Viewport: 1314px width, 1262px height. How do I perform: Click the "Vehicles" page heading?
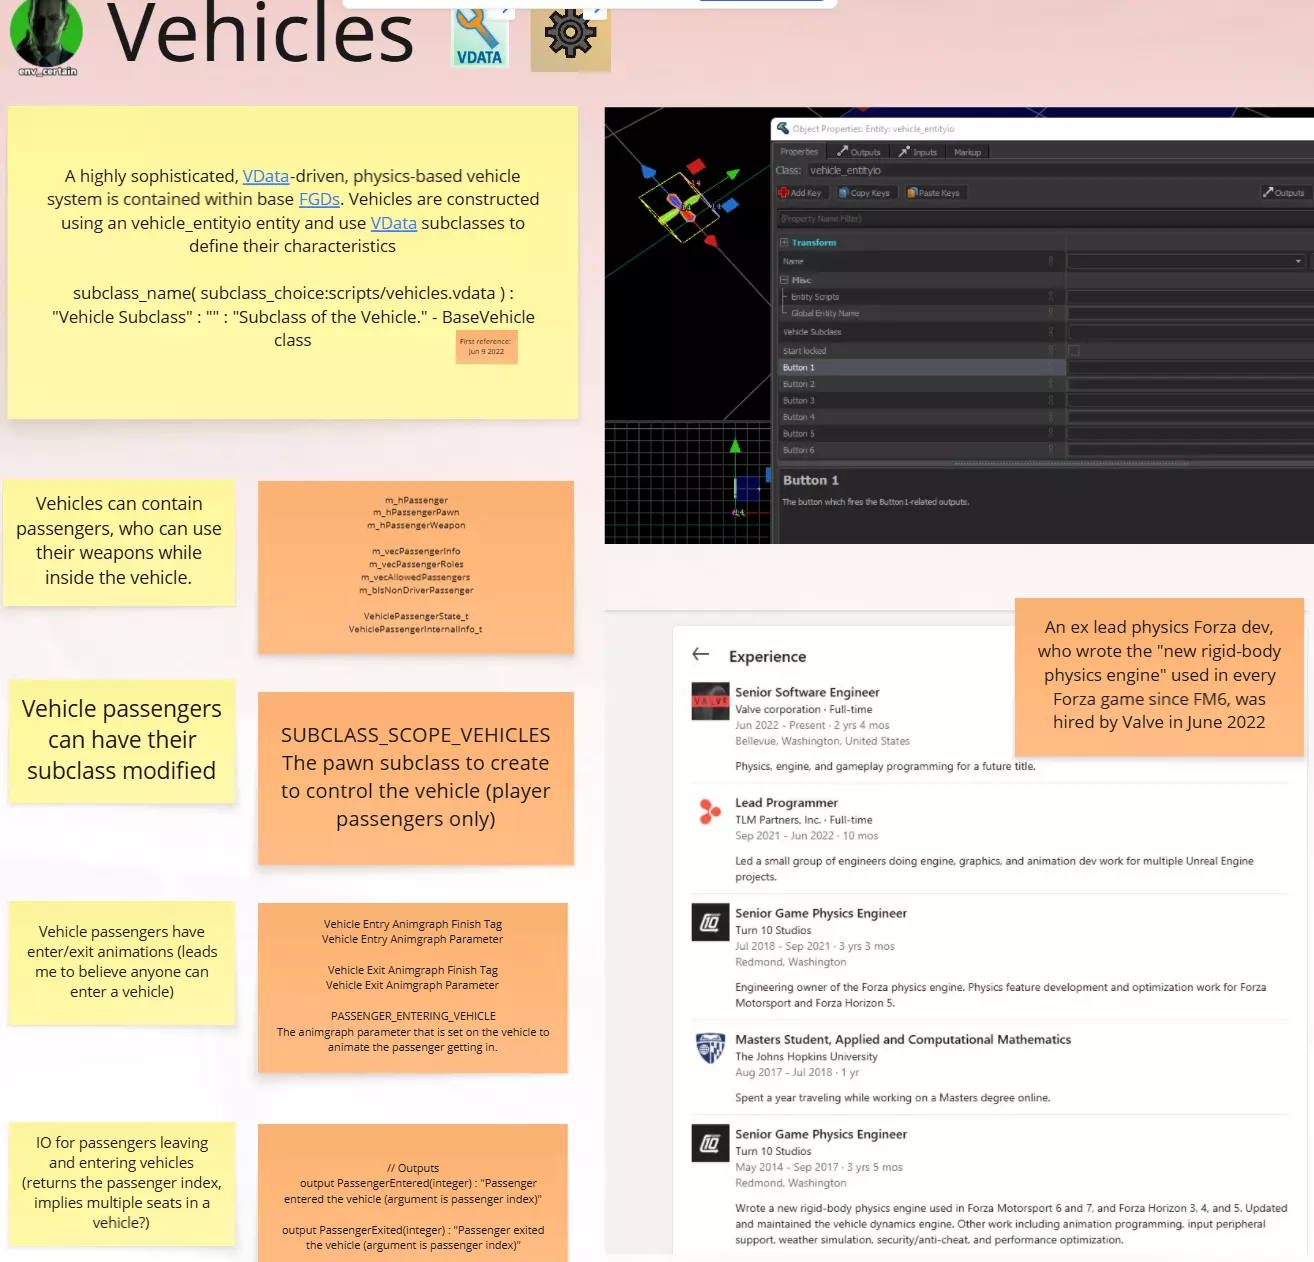(260, 34)
